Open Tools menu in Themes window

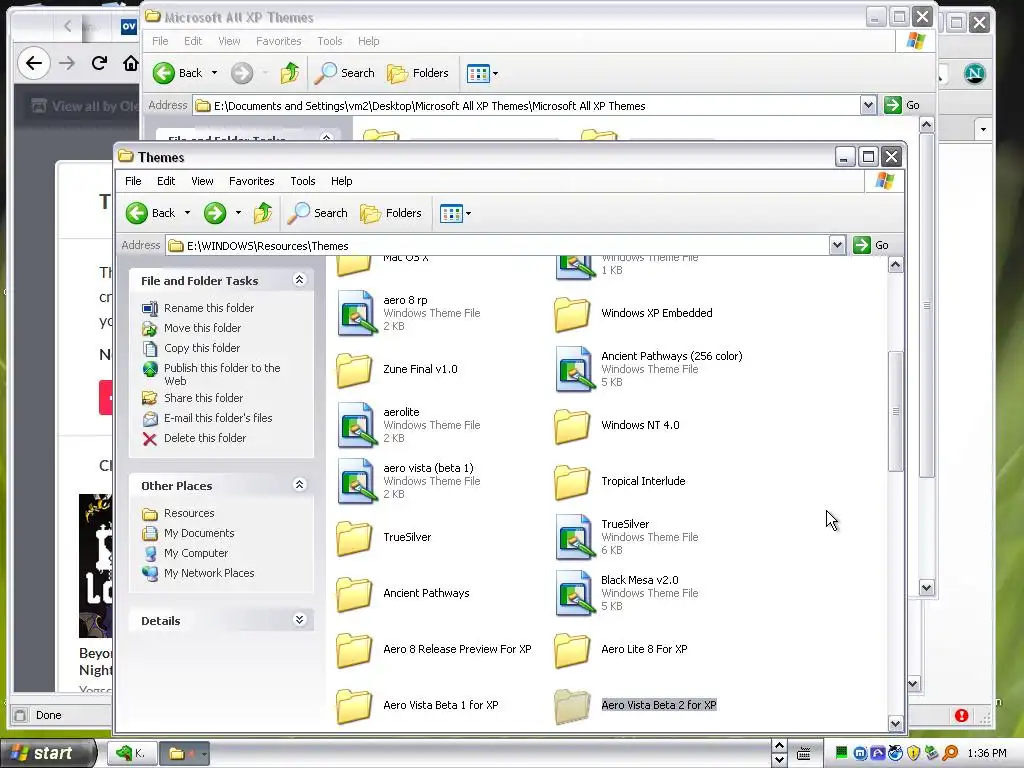(x=302, y=181)
